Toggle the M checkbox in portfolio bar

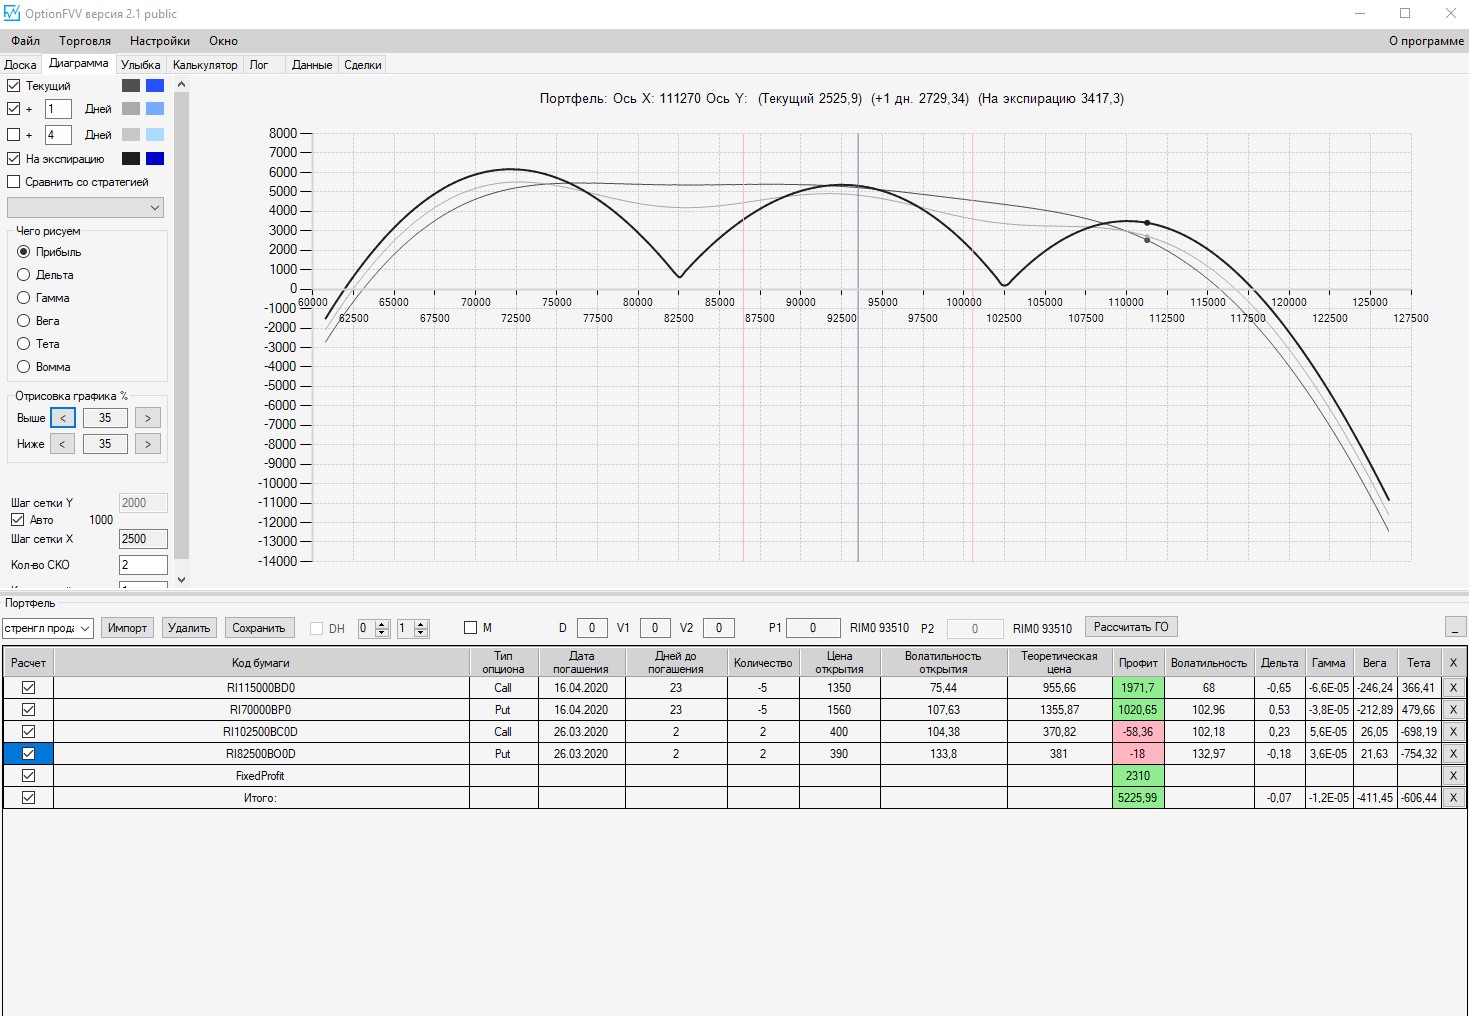click(x=470, y=628)
